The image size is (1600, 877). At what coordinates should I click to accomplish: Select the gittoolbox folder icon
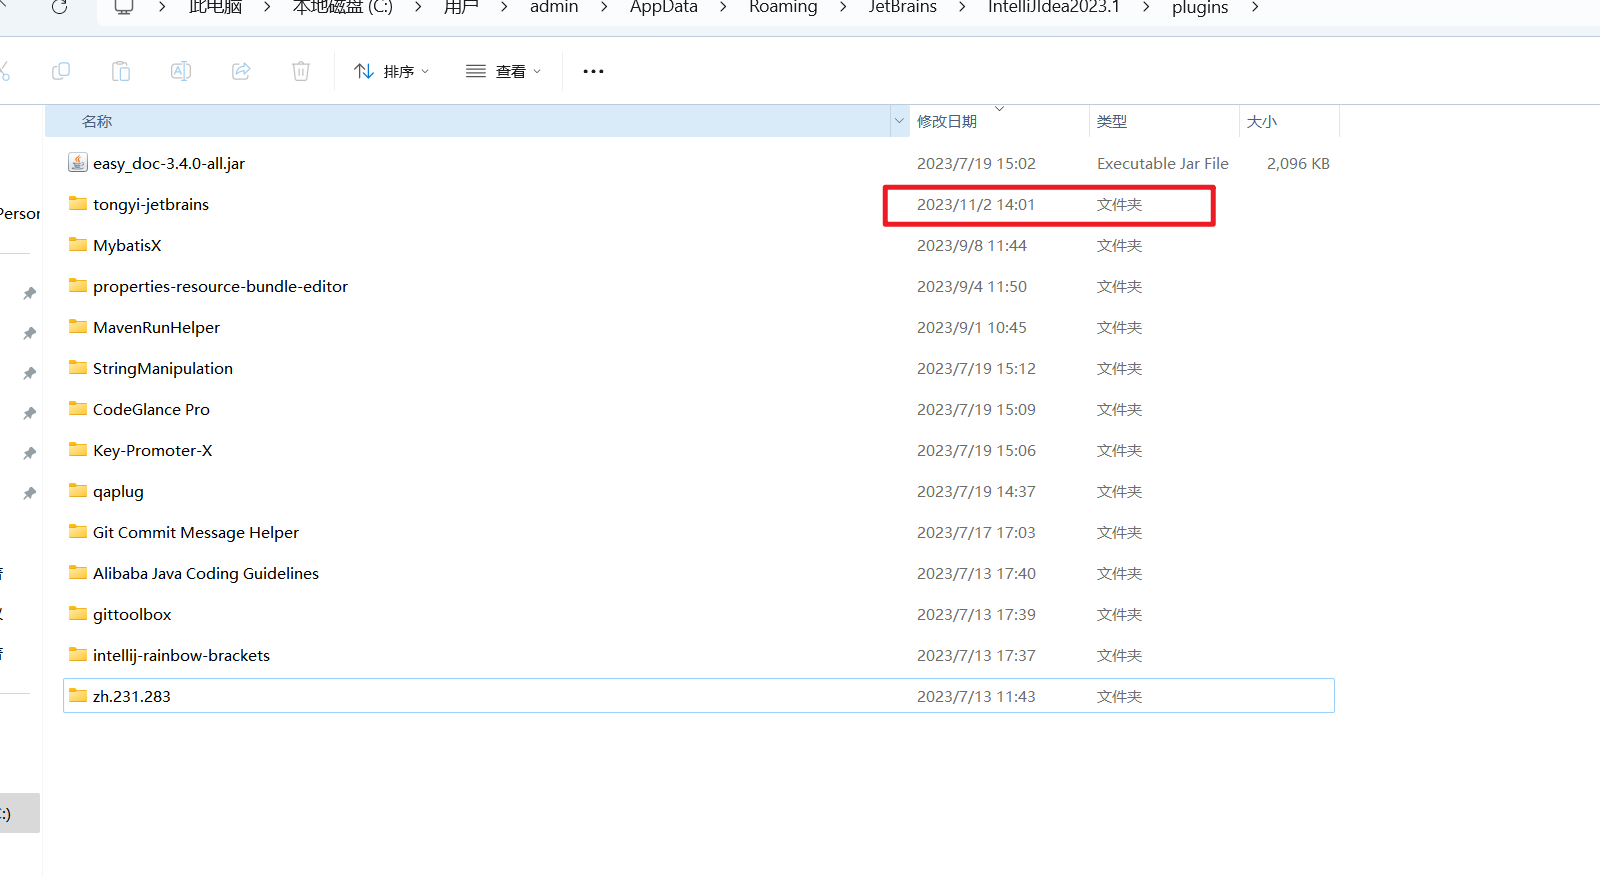coord(78,613)
